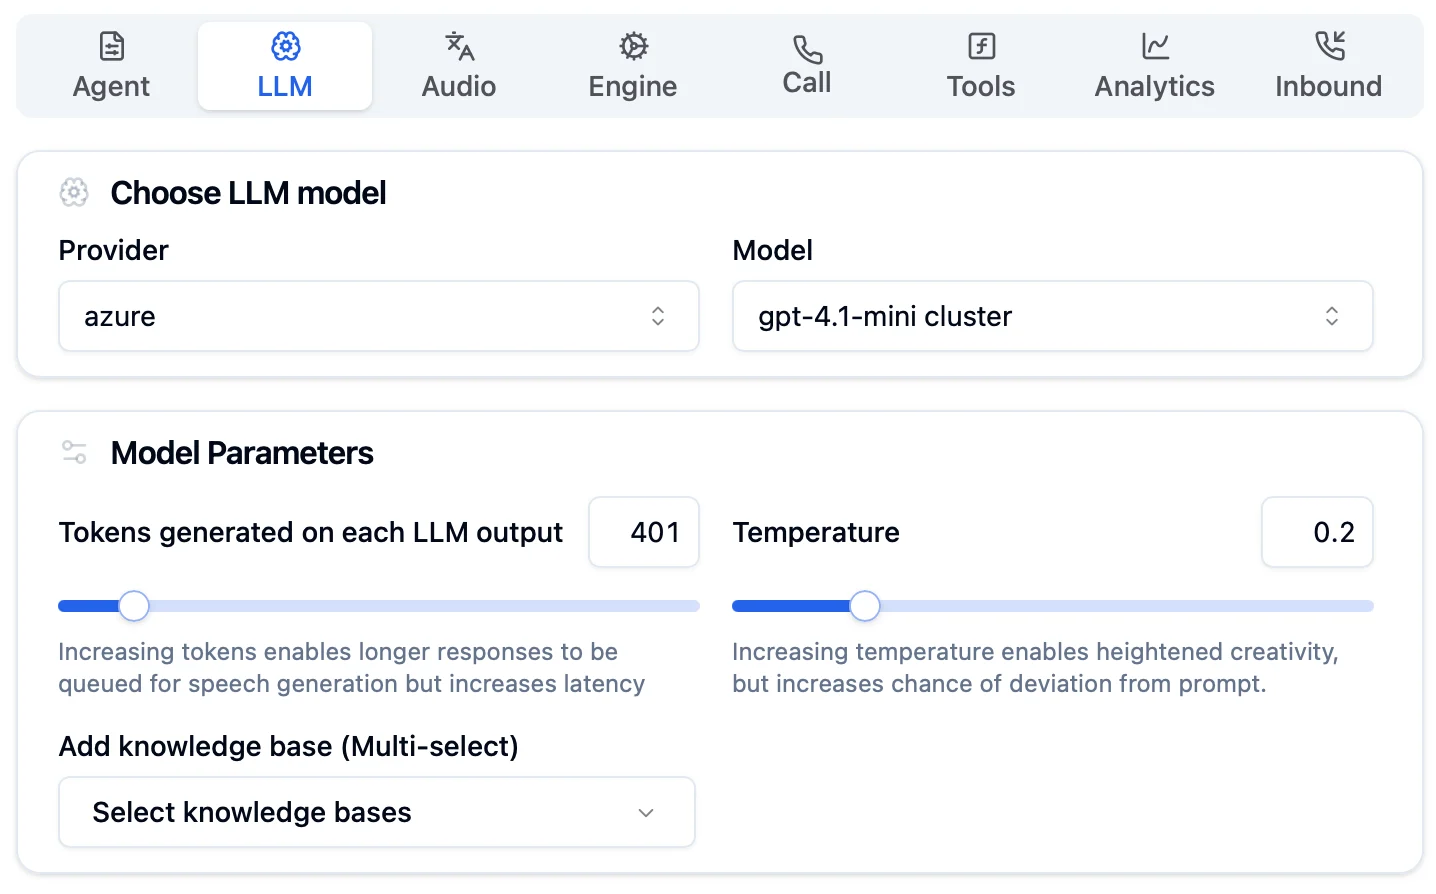This screenshot has height=894, width=1436.
Task: Click the Increasing tokens help text
Action: (352, 668)
